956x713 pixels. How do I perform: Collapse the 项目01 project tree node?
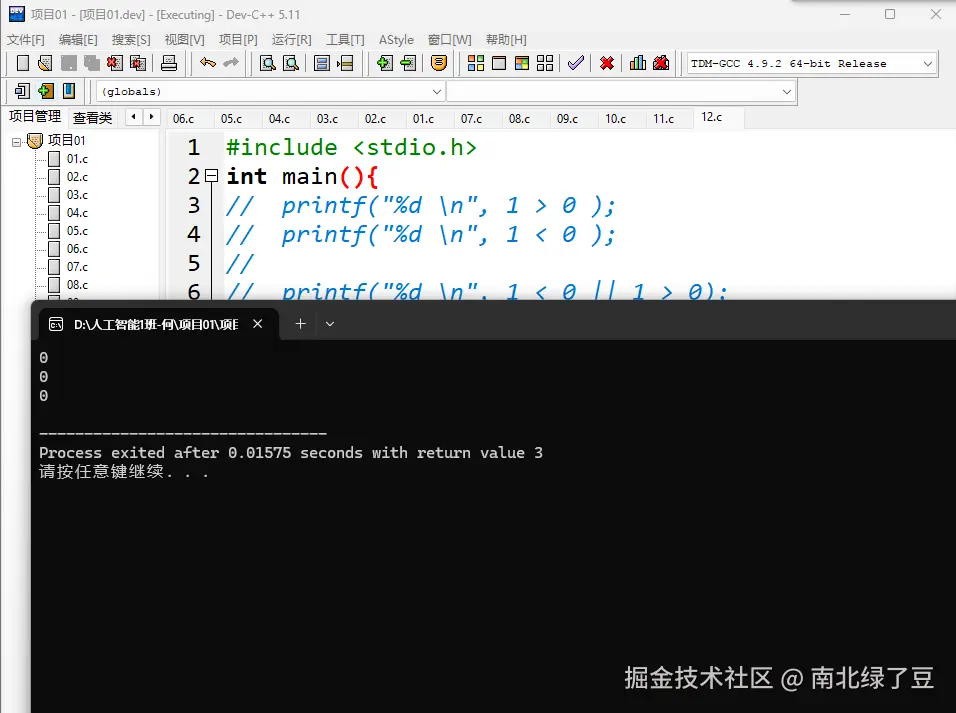16,142
